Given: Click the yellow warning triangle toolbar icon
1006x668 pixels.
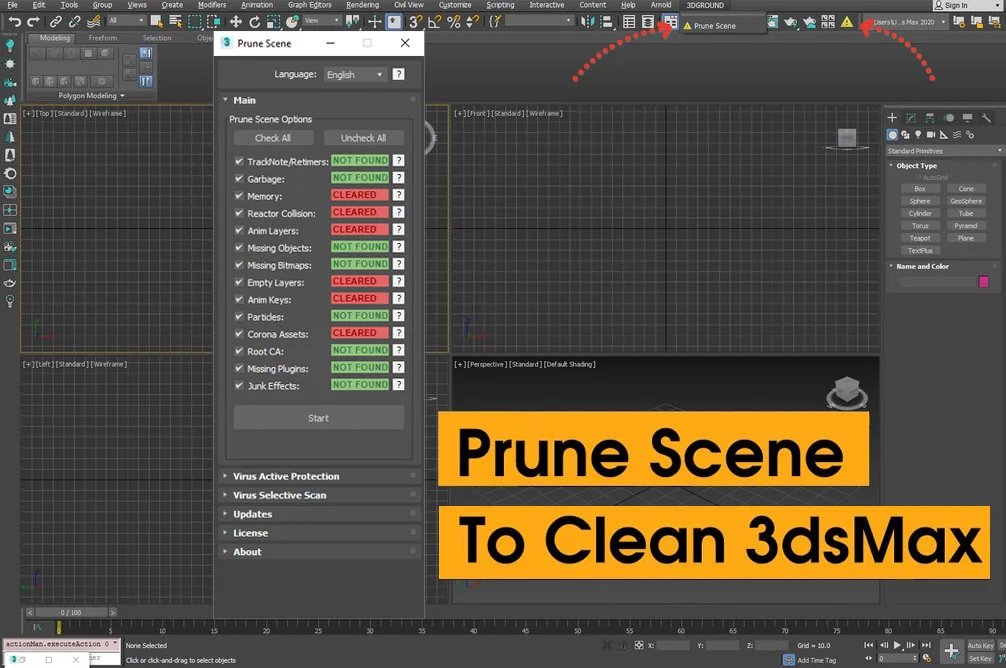Looking at the screenshot, I should tap(847, 22).
